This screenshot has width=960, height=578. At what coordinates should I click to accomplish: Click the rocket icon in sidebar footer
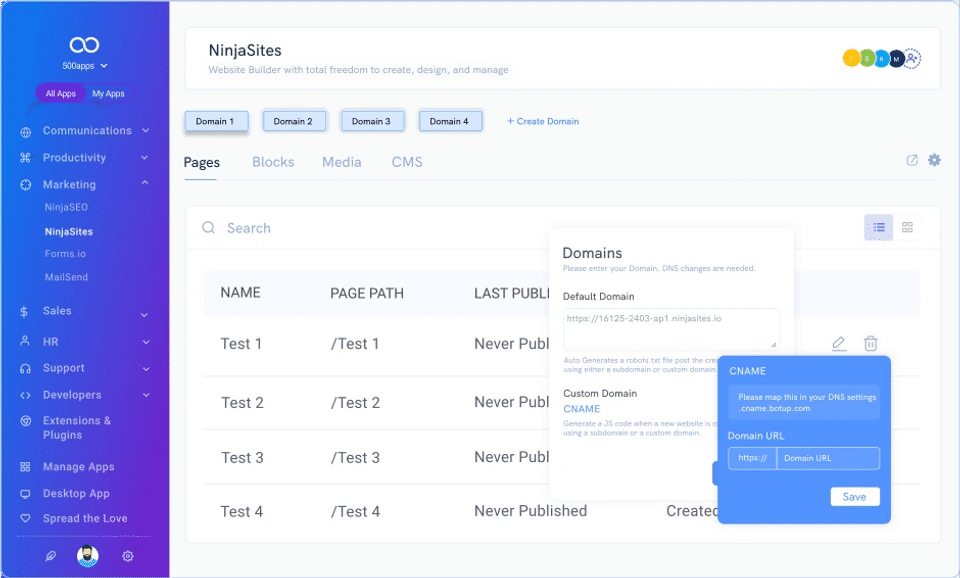point(51,556)
